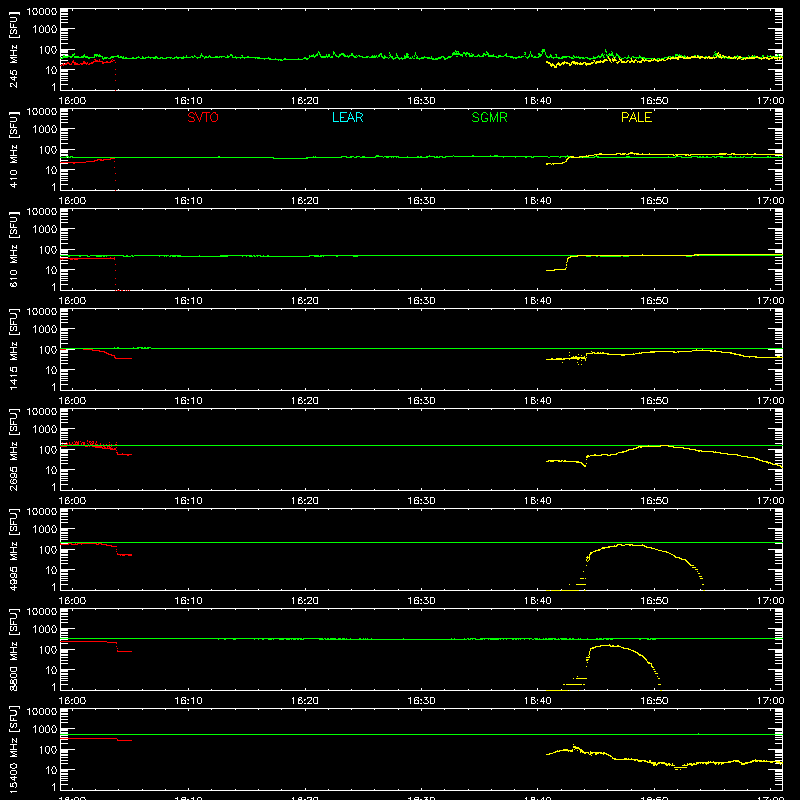The image size is (800, 800).
Task: Select the 15400 MHz [SFU] axis title
Action: tap(13, 749)
